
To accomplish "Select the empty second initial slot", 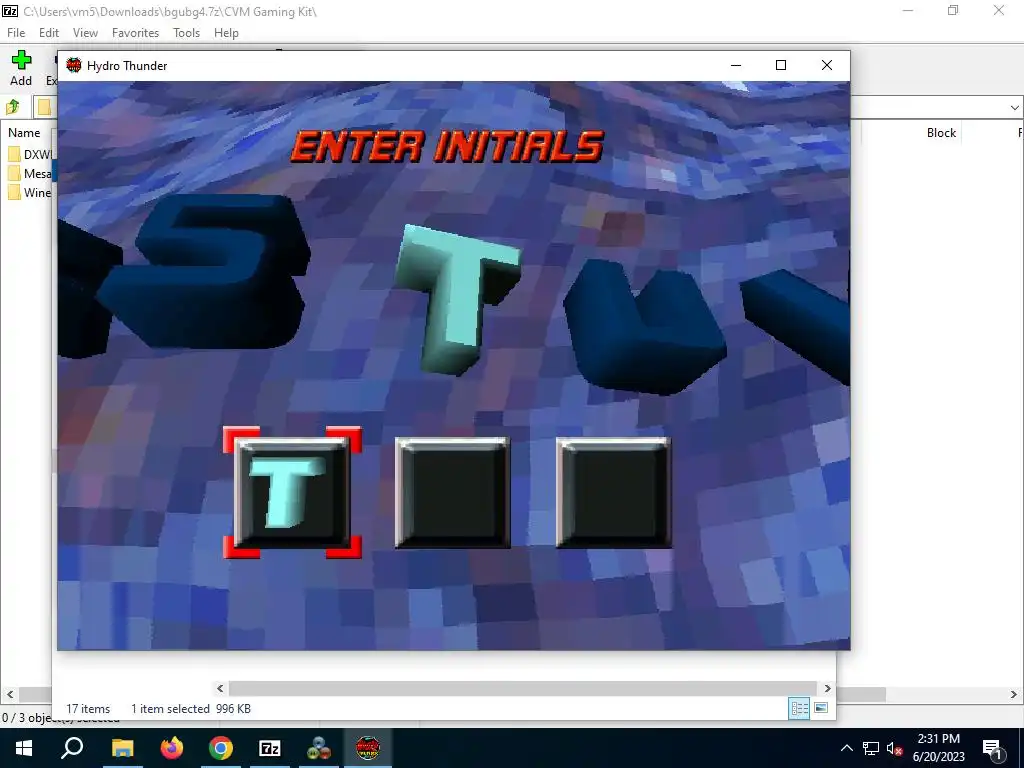I will coord(453,492).
